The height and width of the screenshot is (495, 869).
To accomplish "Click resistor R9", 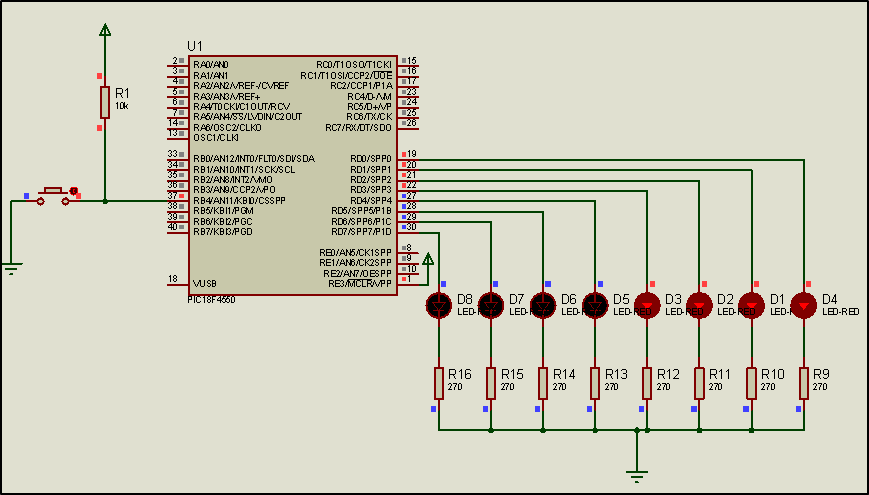I will pyautogui.click(x=803, y=382).
